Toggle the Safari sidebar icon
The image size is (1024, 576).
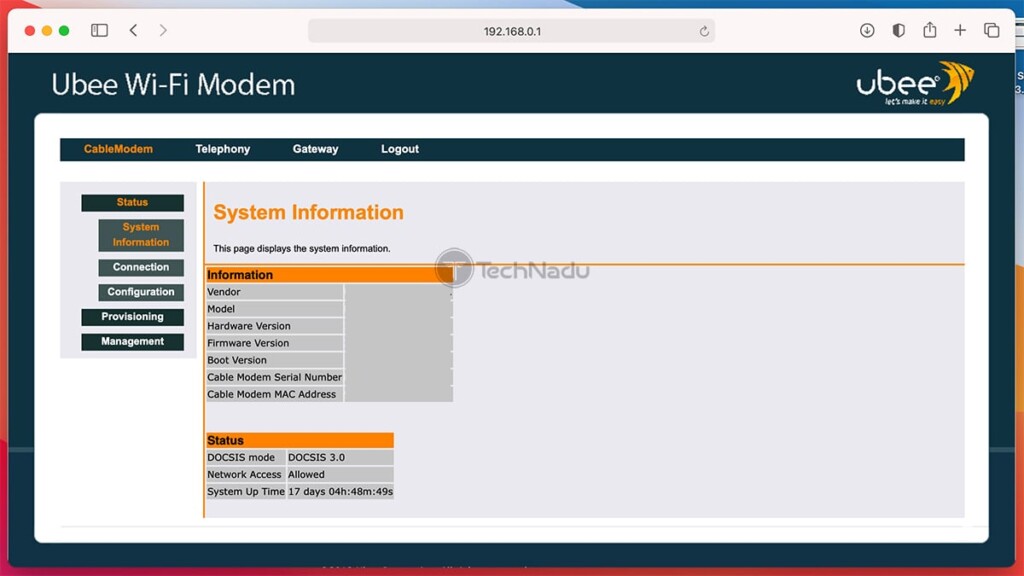coord(99,30)
